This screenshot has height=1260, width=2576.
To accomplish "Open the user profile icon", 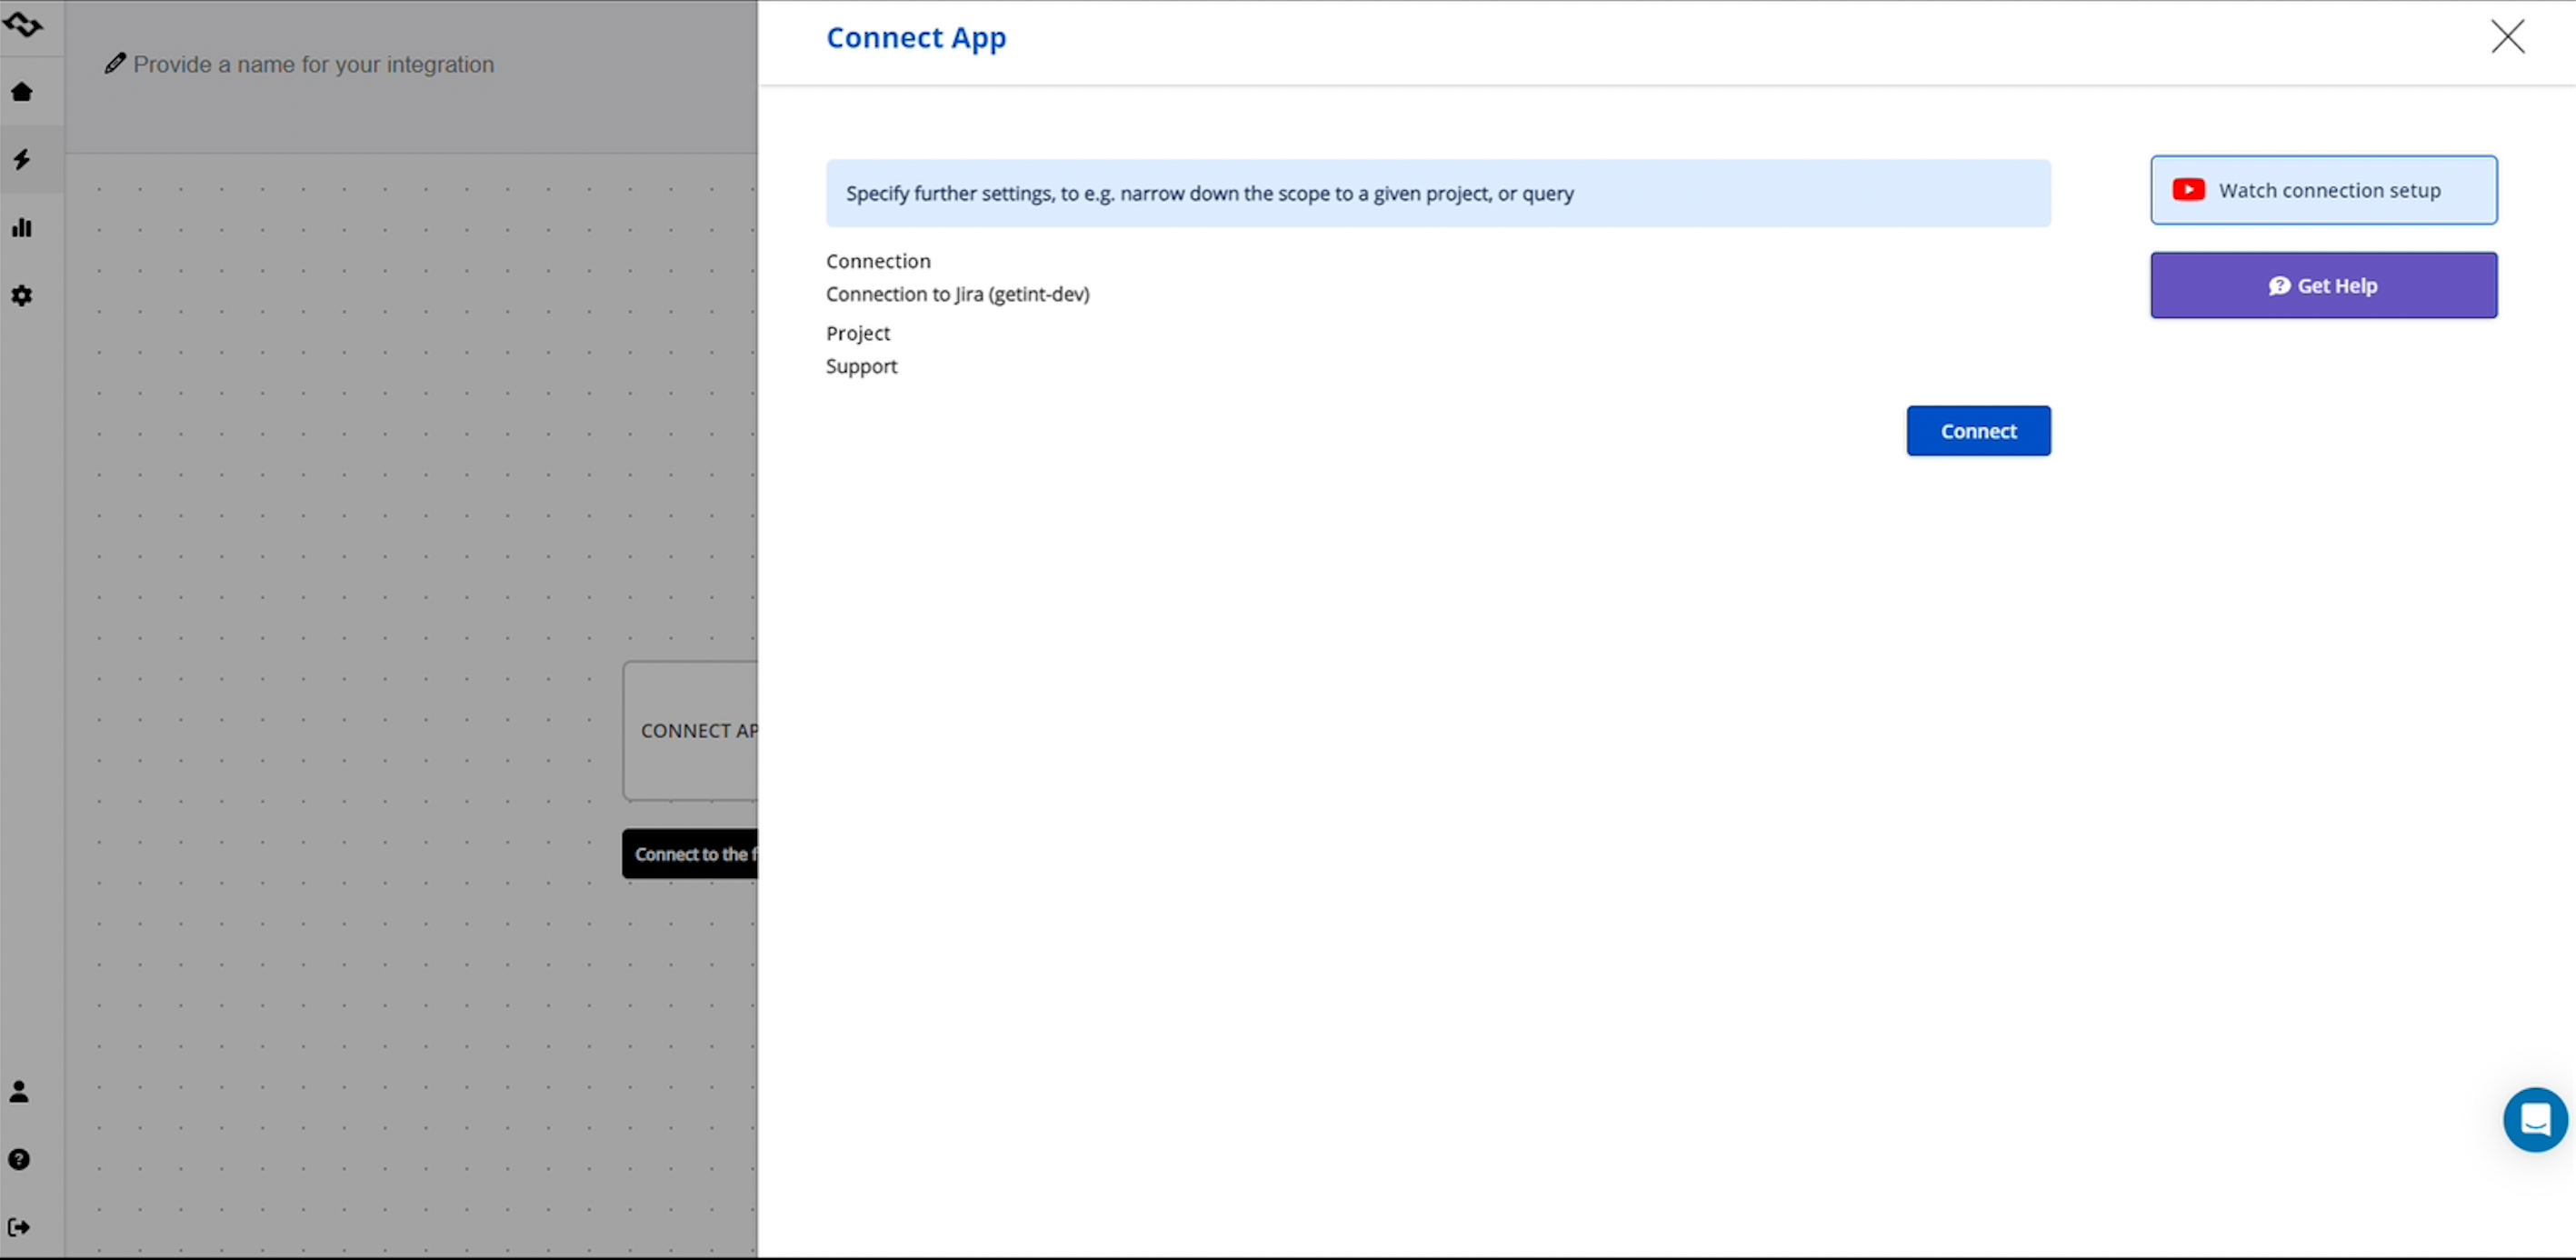I will click(19, 1091).
